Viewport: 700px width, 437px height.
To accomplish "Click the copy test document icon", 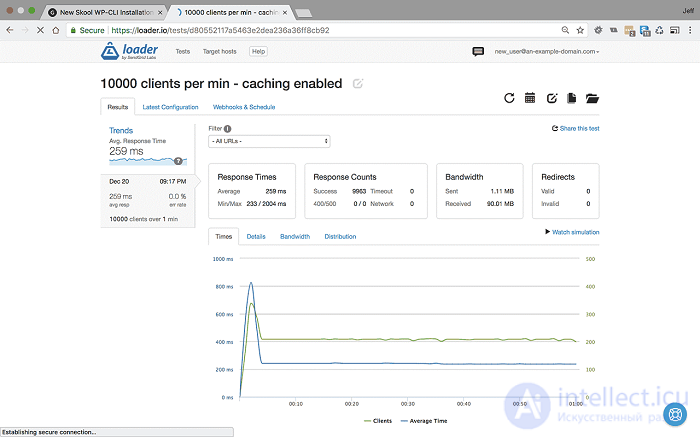I will 571,98.
